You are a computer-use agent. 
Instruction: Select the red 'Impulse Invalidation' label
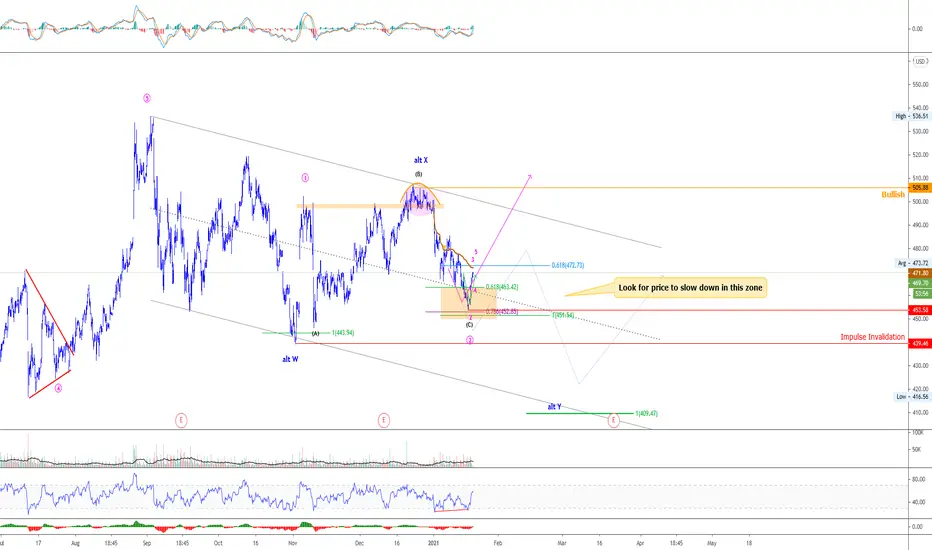pyautogui.click(x=872, y=337)
